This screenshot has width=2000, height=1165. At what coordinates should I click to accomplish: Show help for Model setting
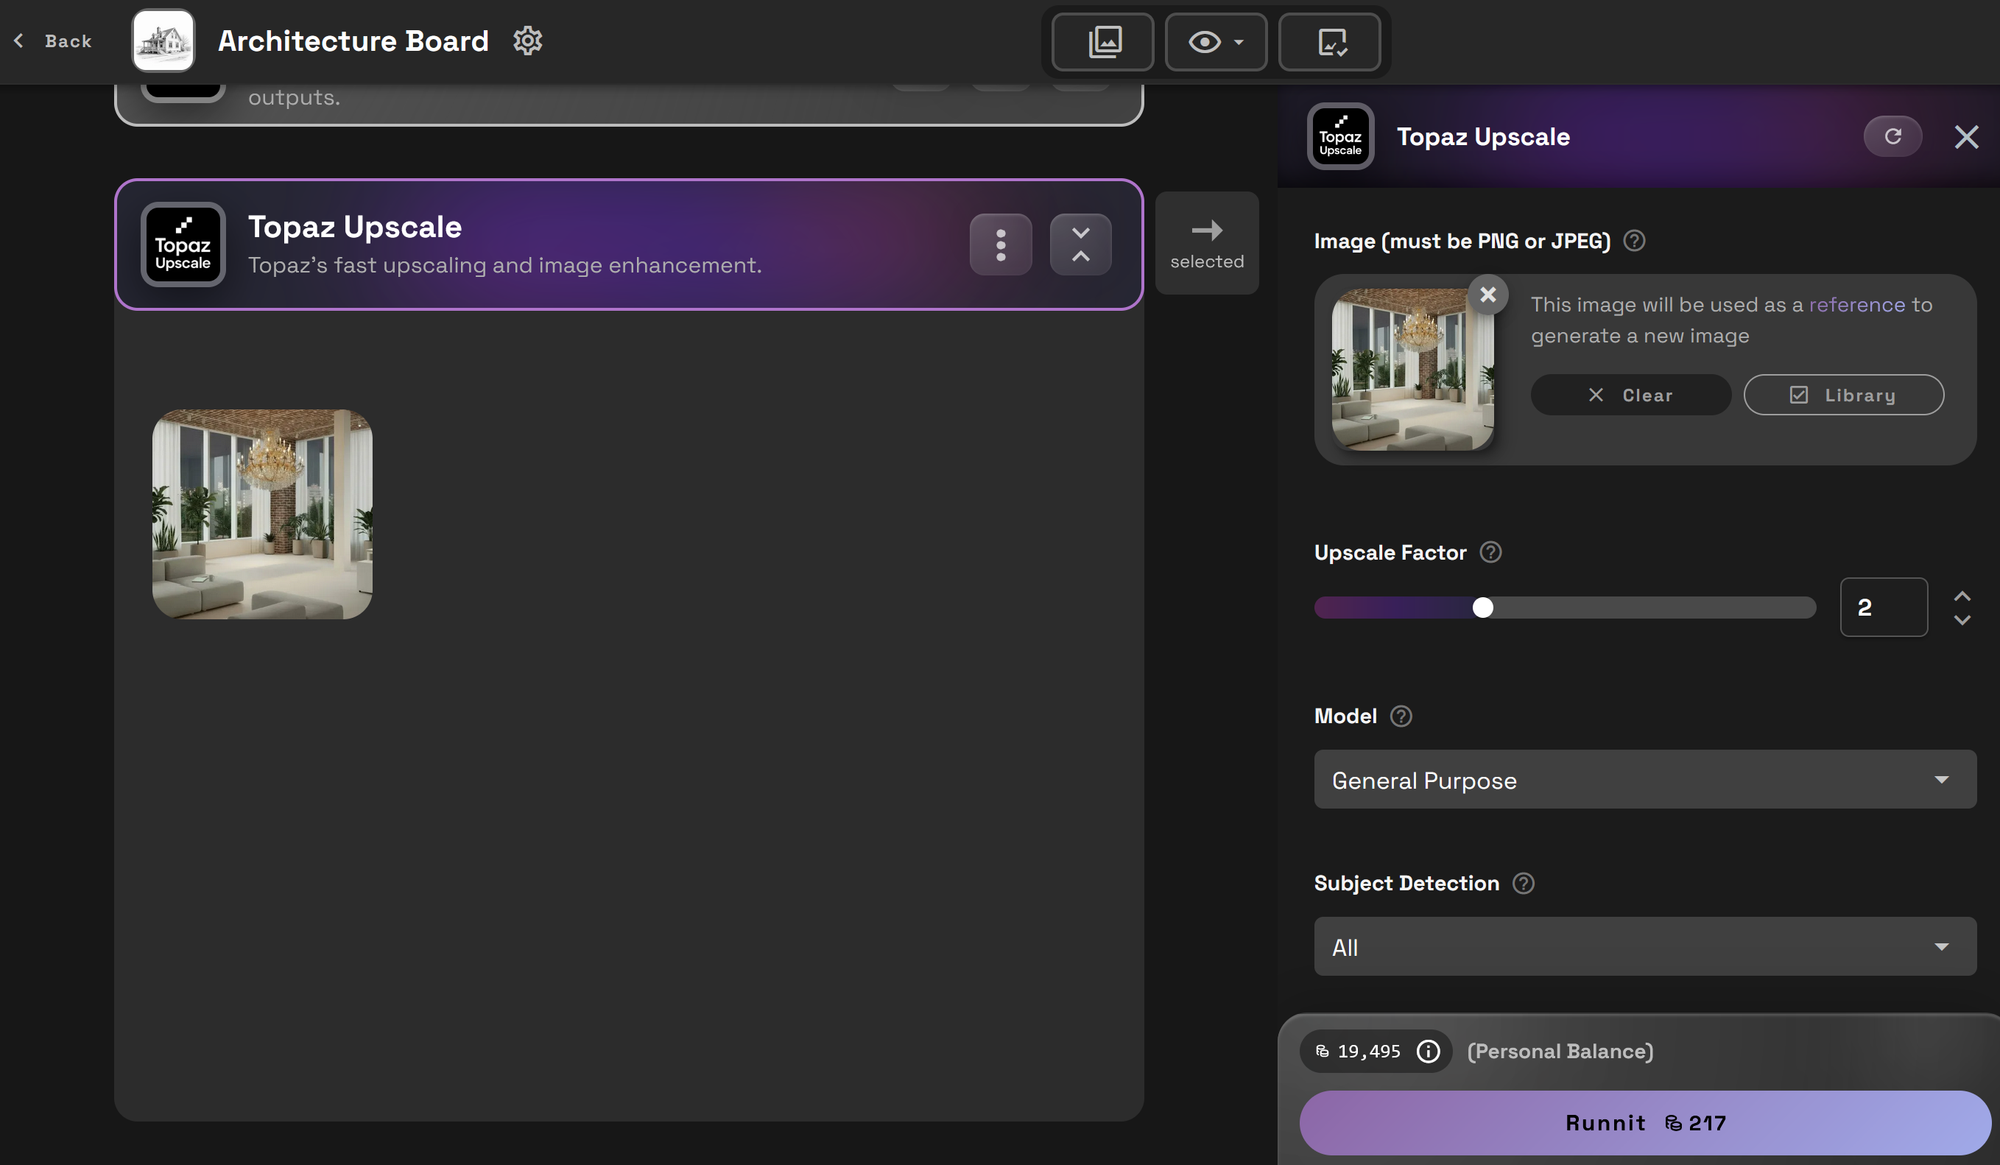1401,716
